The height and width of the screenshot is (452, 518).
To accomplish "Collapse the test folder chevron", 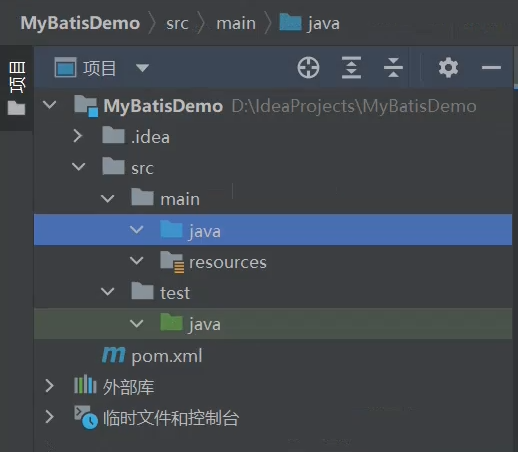I will [x=108, y=292].
